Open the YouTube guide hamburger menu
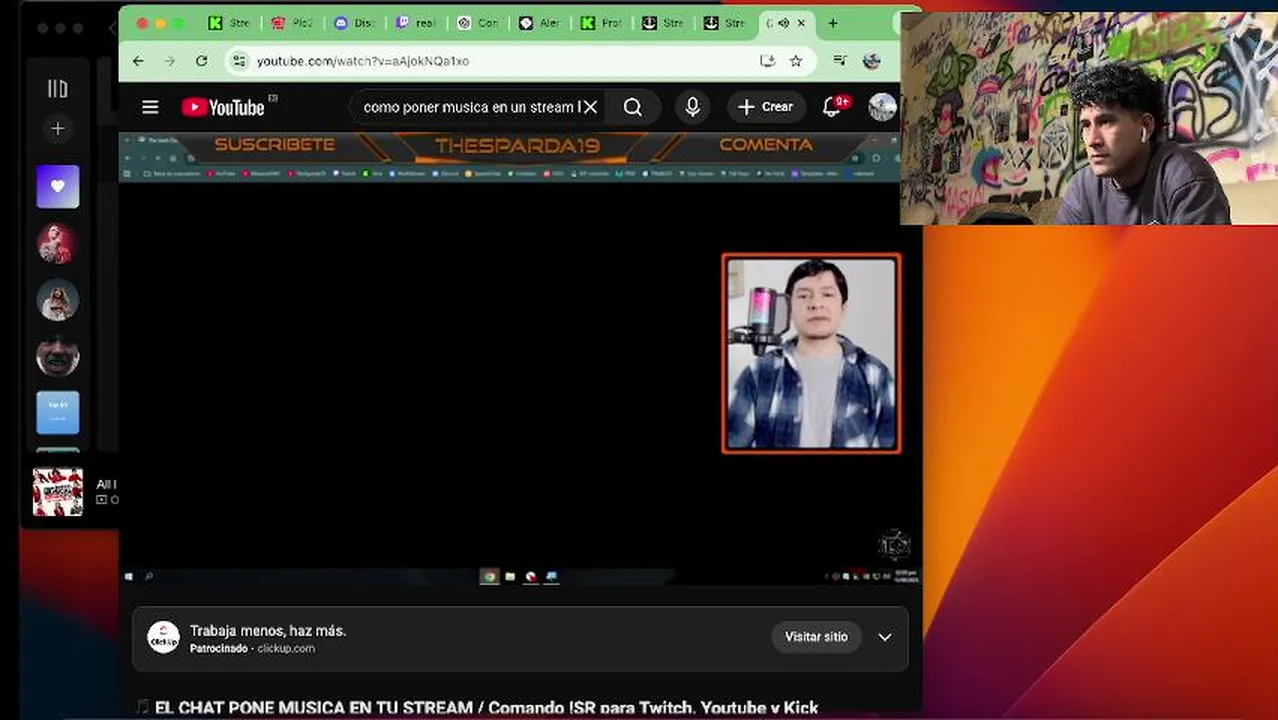This screenshot has height=720, width=1278. click(150, 107)
